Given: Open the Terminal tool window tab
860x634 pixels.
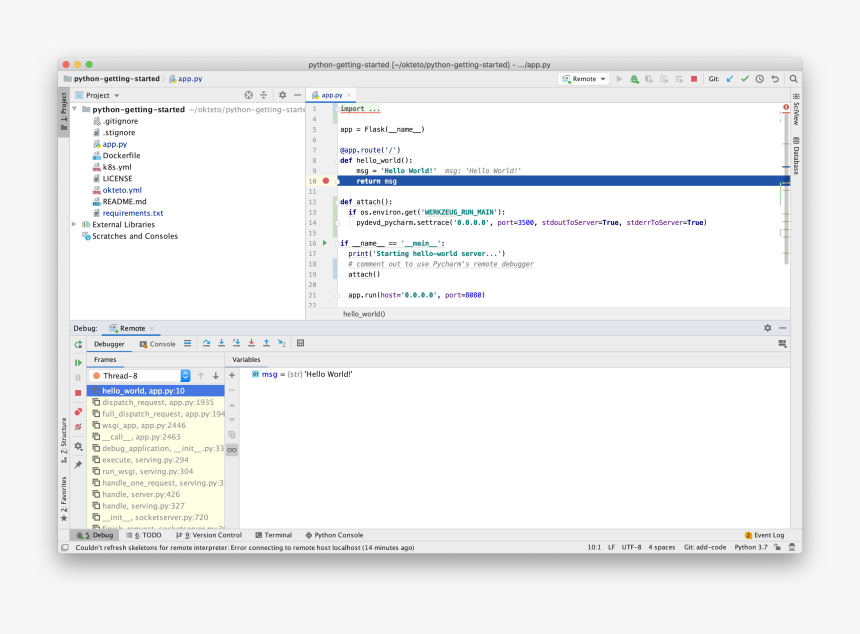Looking at the screenshot, I should (x=273, y=535).
